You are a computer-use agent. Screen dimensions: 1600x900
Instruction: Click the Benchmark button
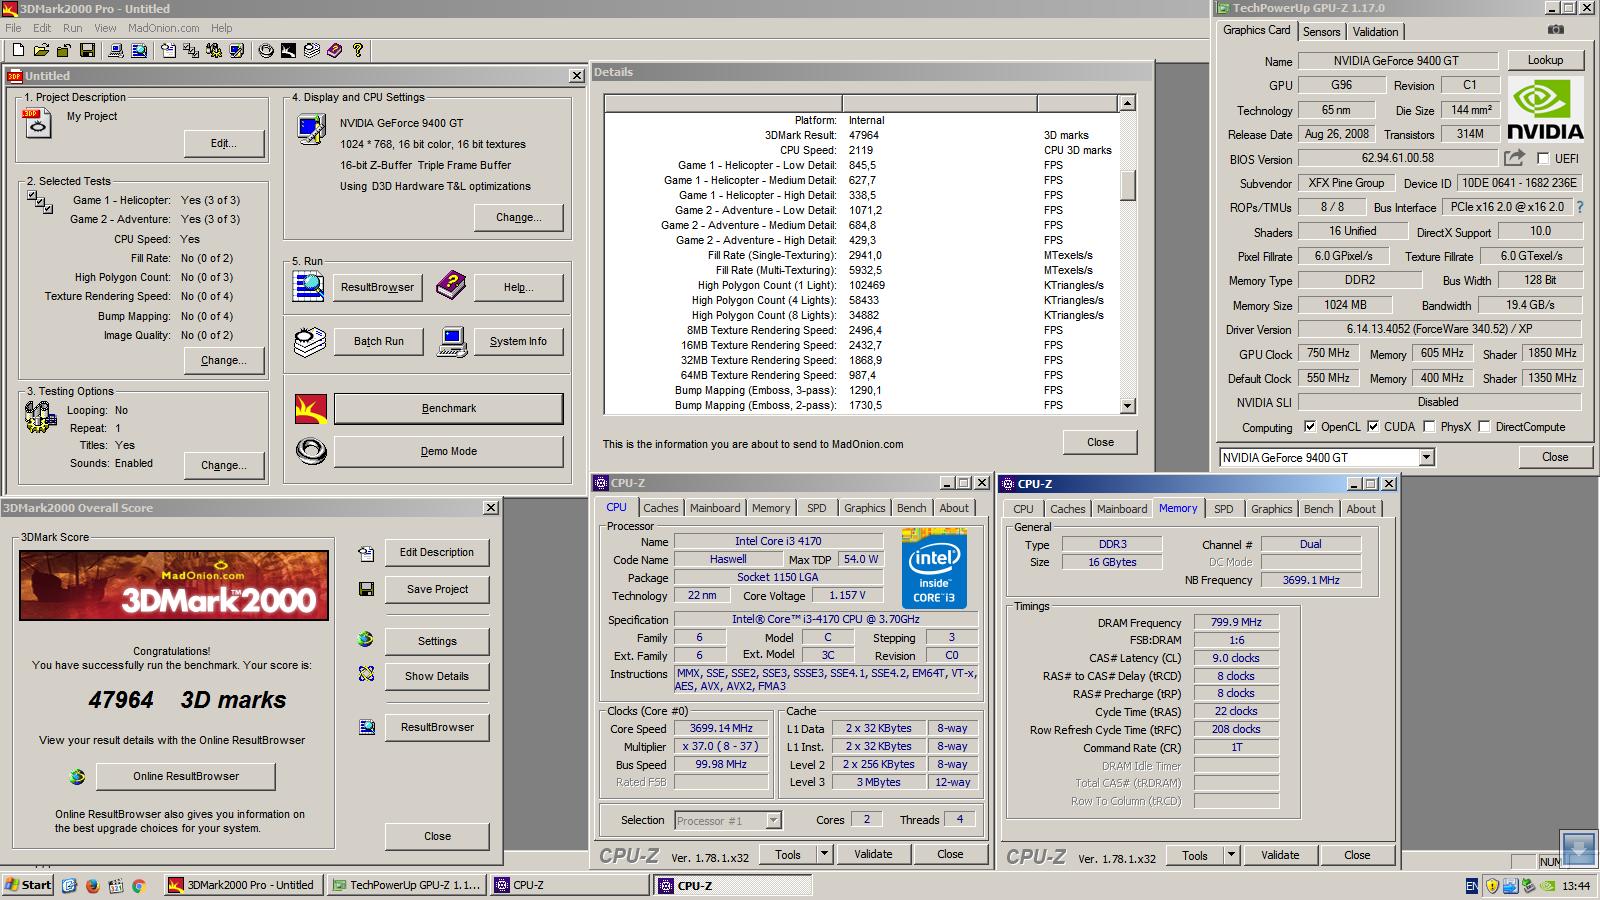point(449,408)
